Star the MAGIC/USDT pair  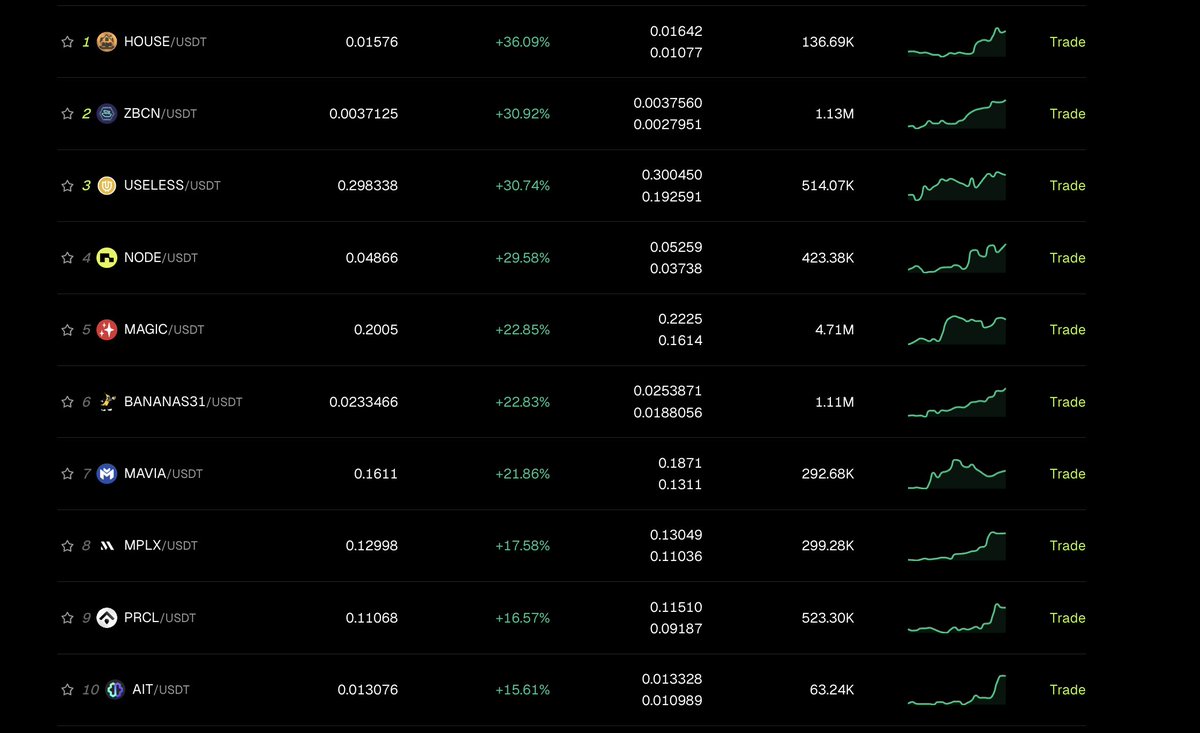[x=67, y=330]
